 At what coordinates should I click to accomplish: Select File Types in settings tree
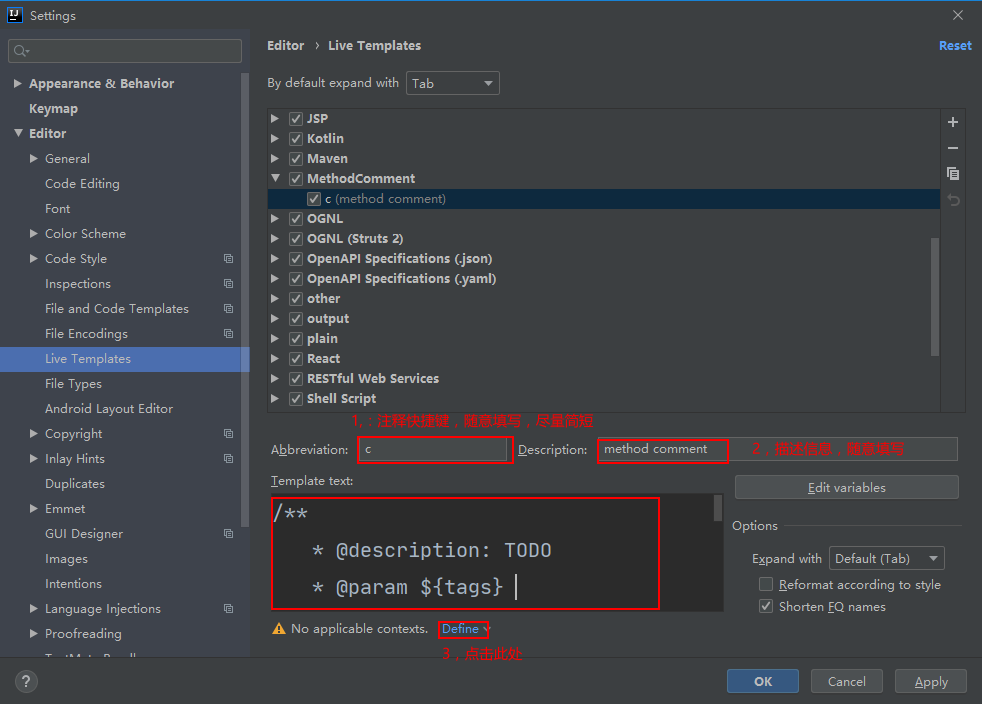tap(73, 383)
